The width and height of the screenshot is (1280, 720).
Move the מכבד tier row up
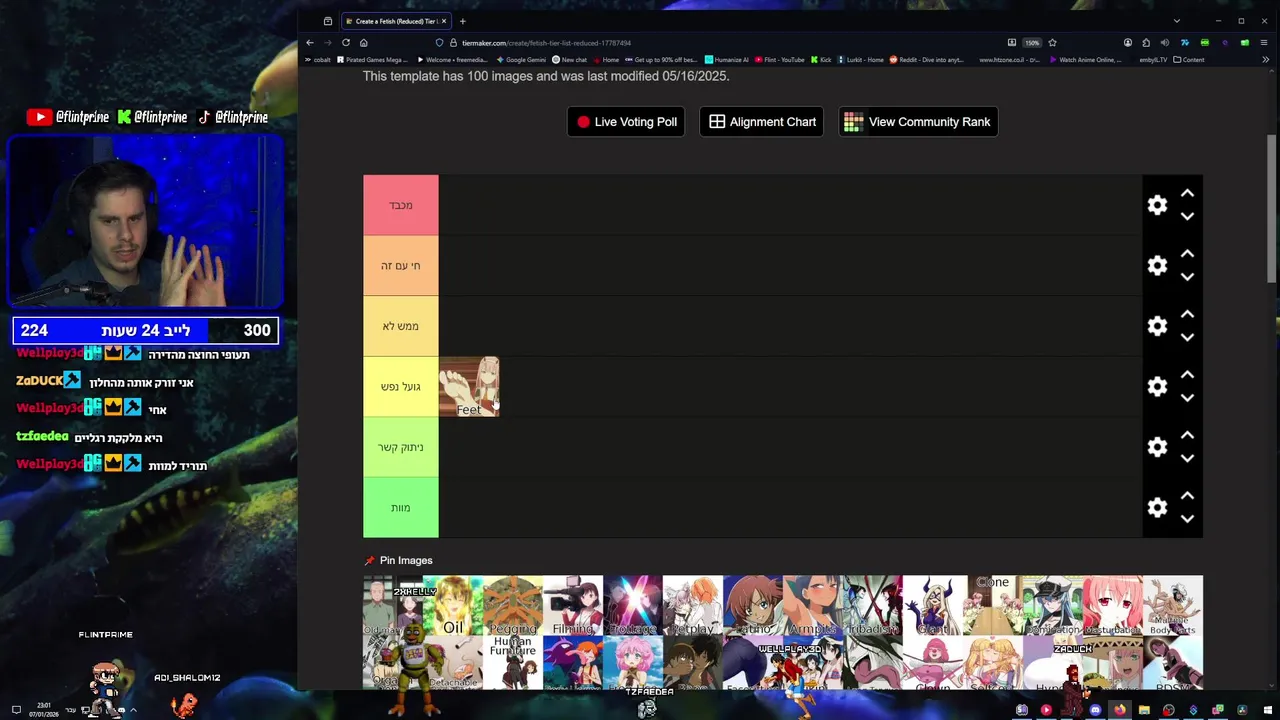coord(1187,193)
